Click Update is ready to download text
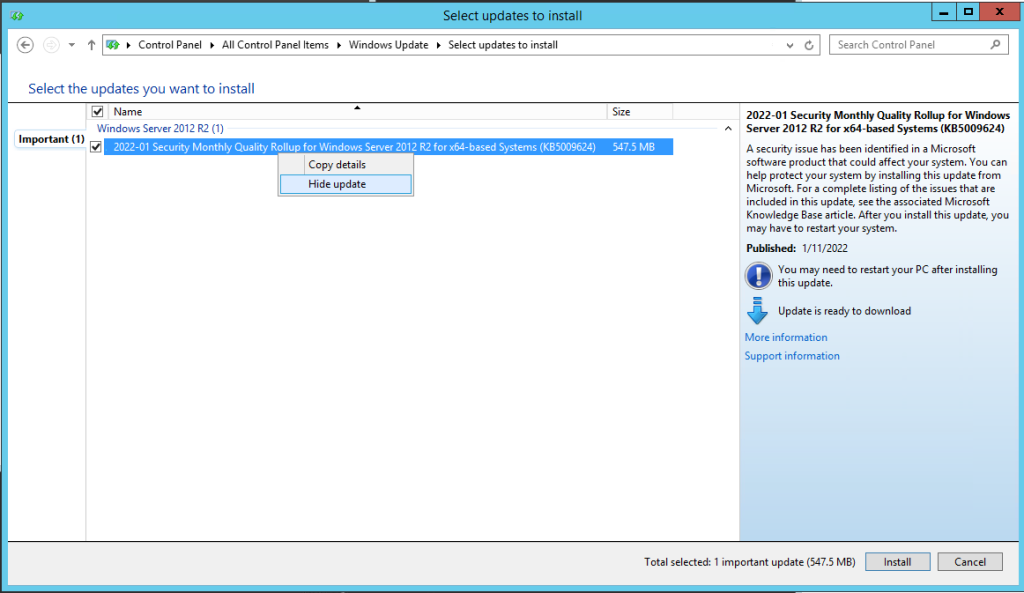 844,311
